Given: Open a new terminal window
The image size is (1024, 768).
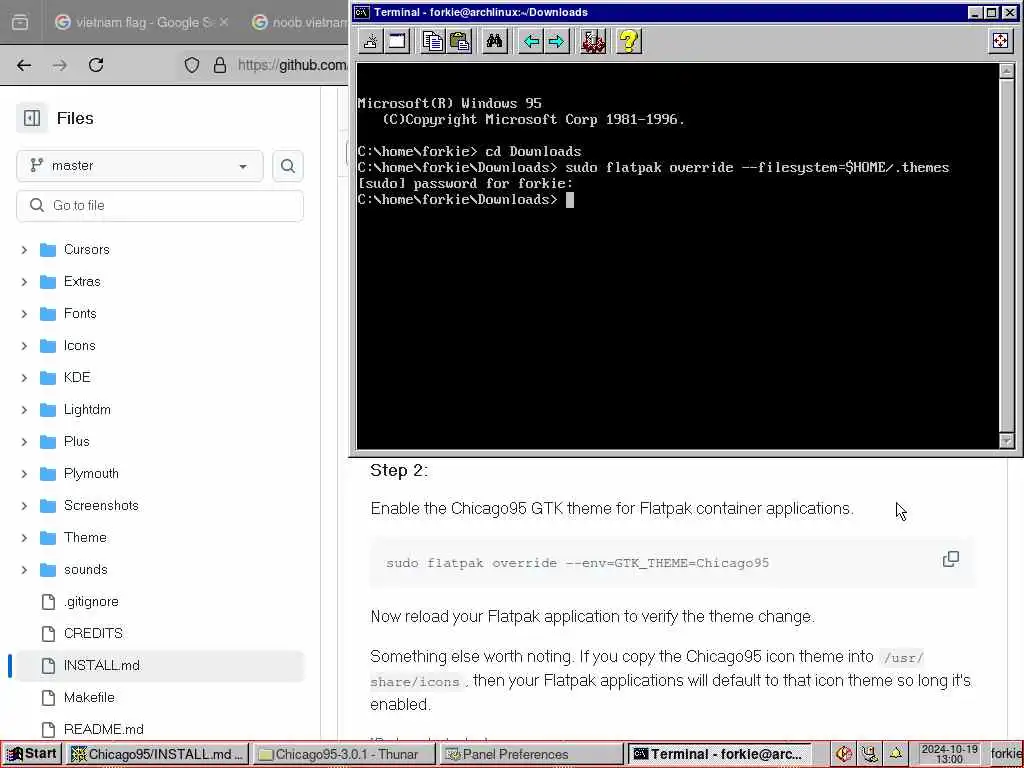Looking at the screenshot, I should [x=396, y=41].
